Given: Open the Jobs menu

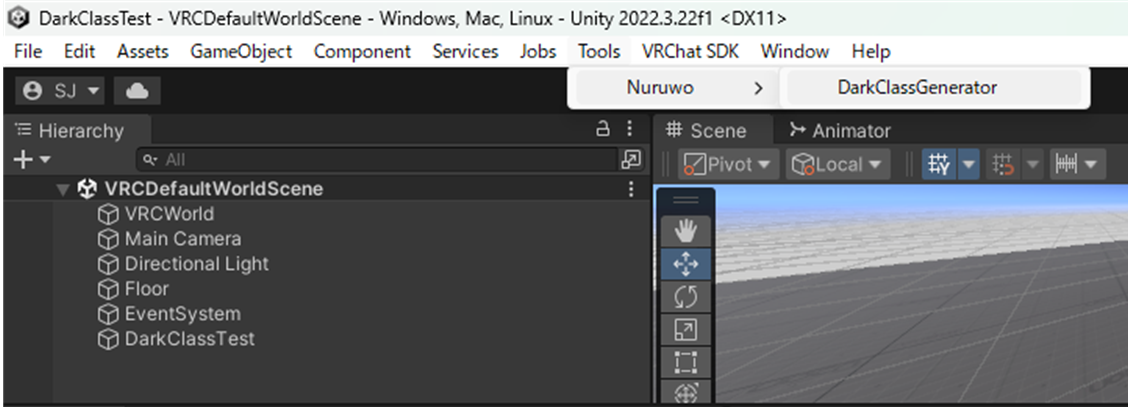Looking at the screenshot, I should point(538,52).
